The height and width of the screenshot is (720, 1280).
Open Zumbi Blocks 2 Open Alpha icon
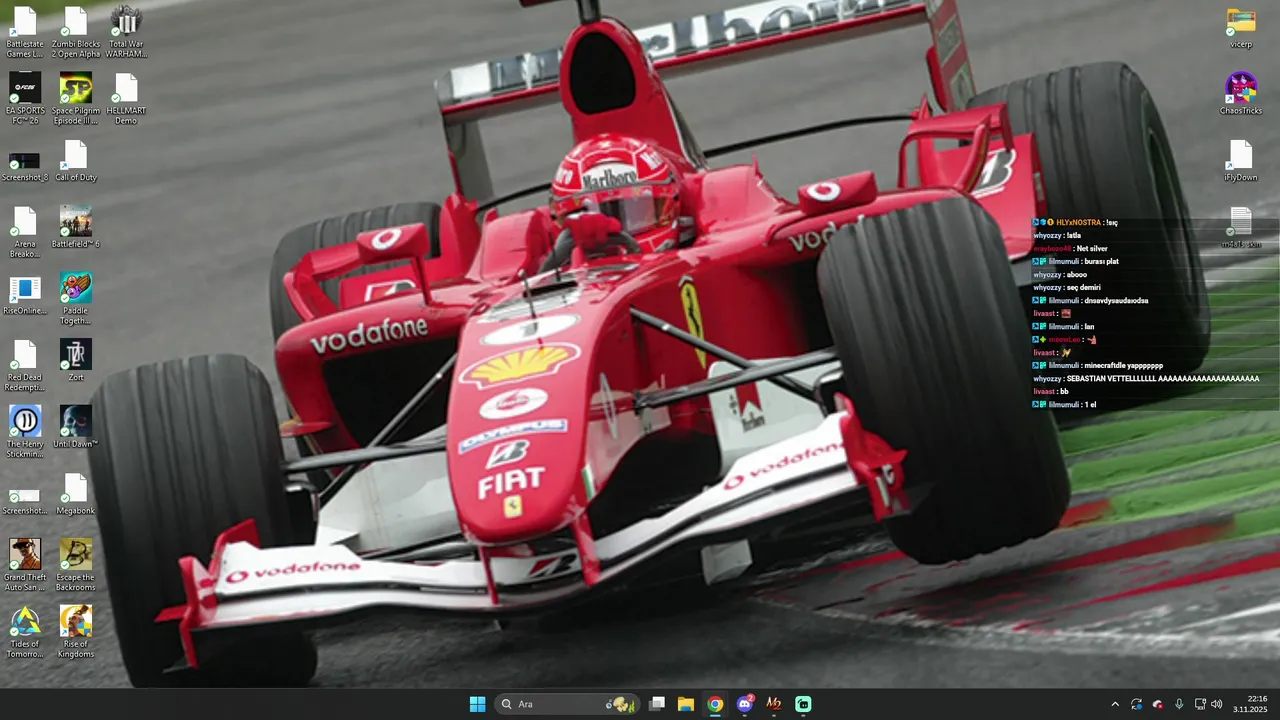(76, 32)
